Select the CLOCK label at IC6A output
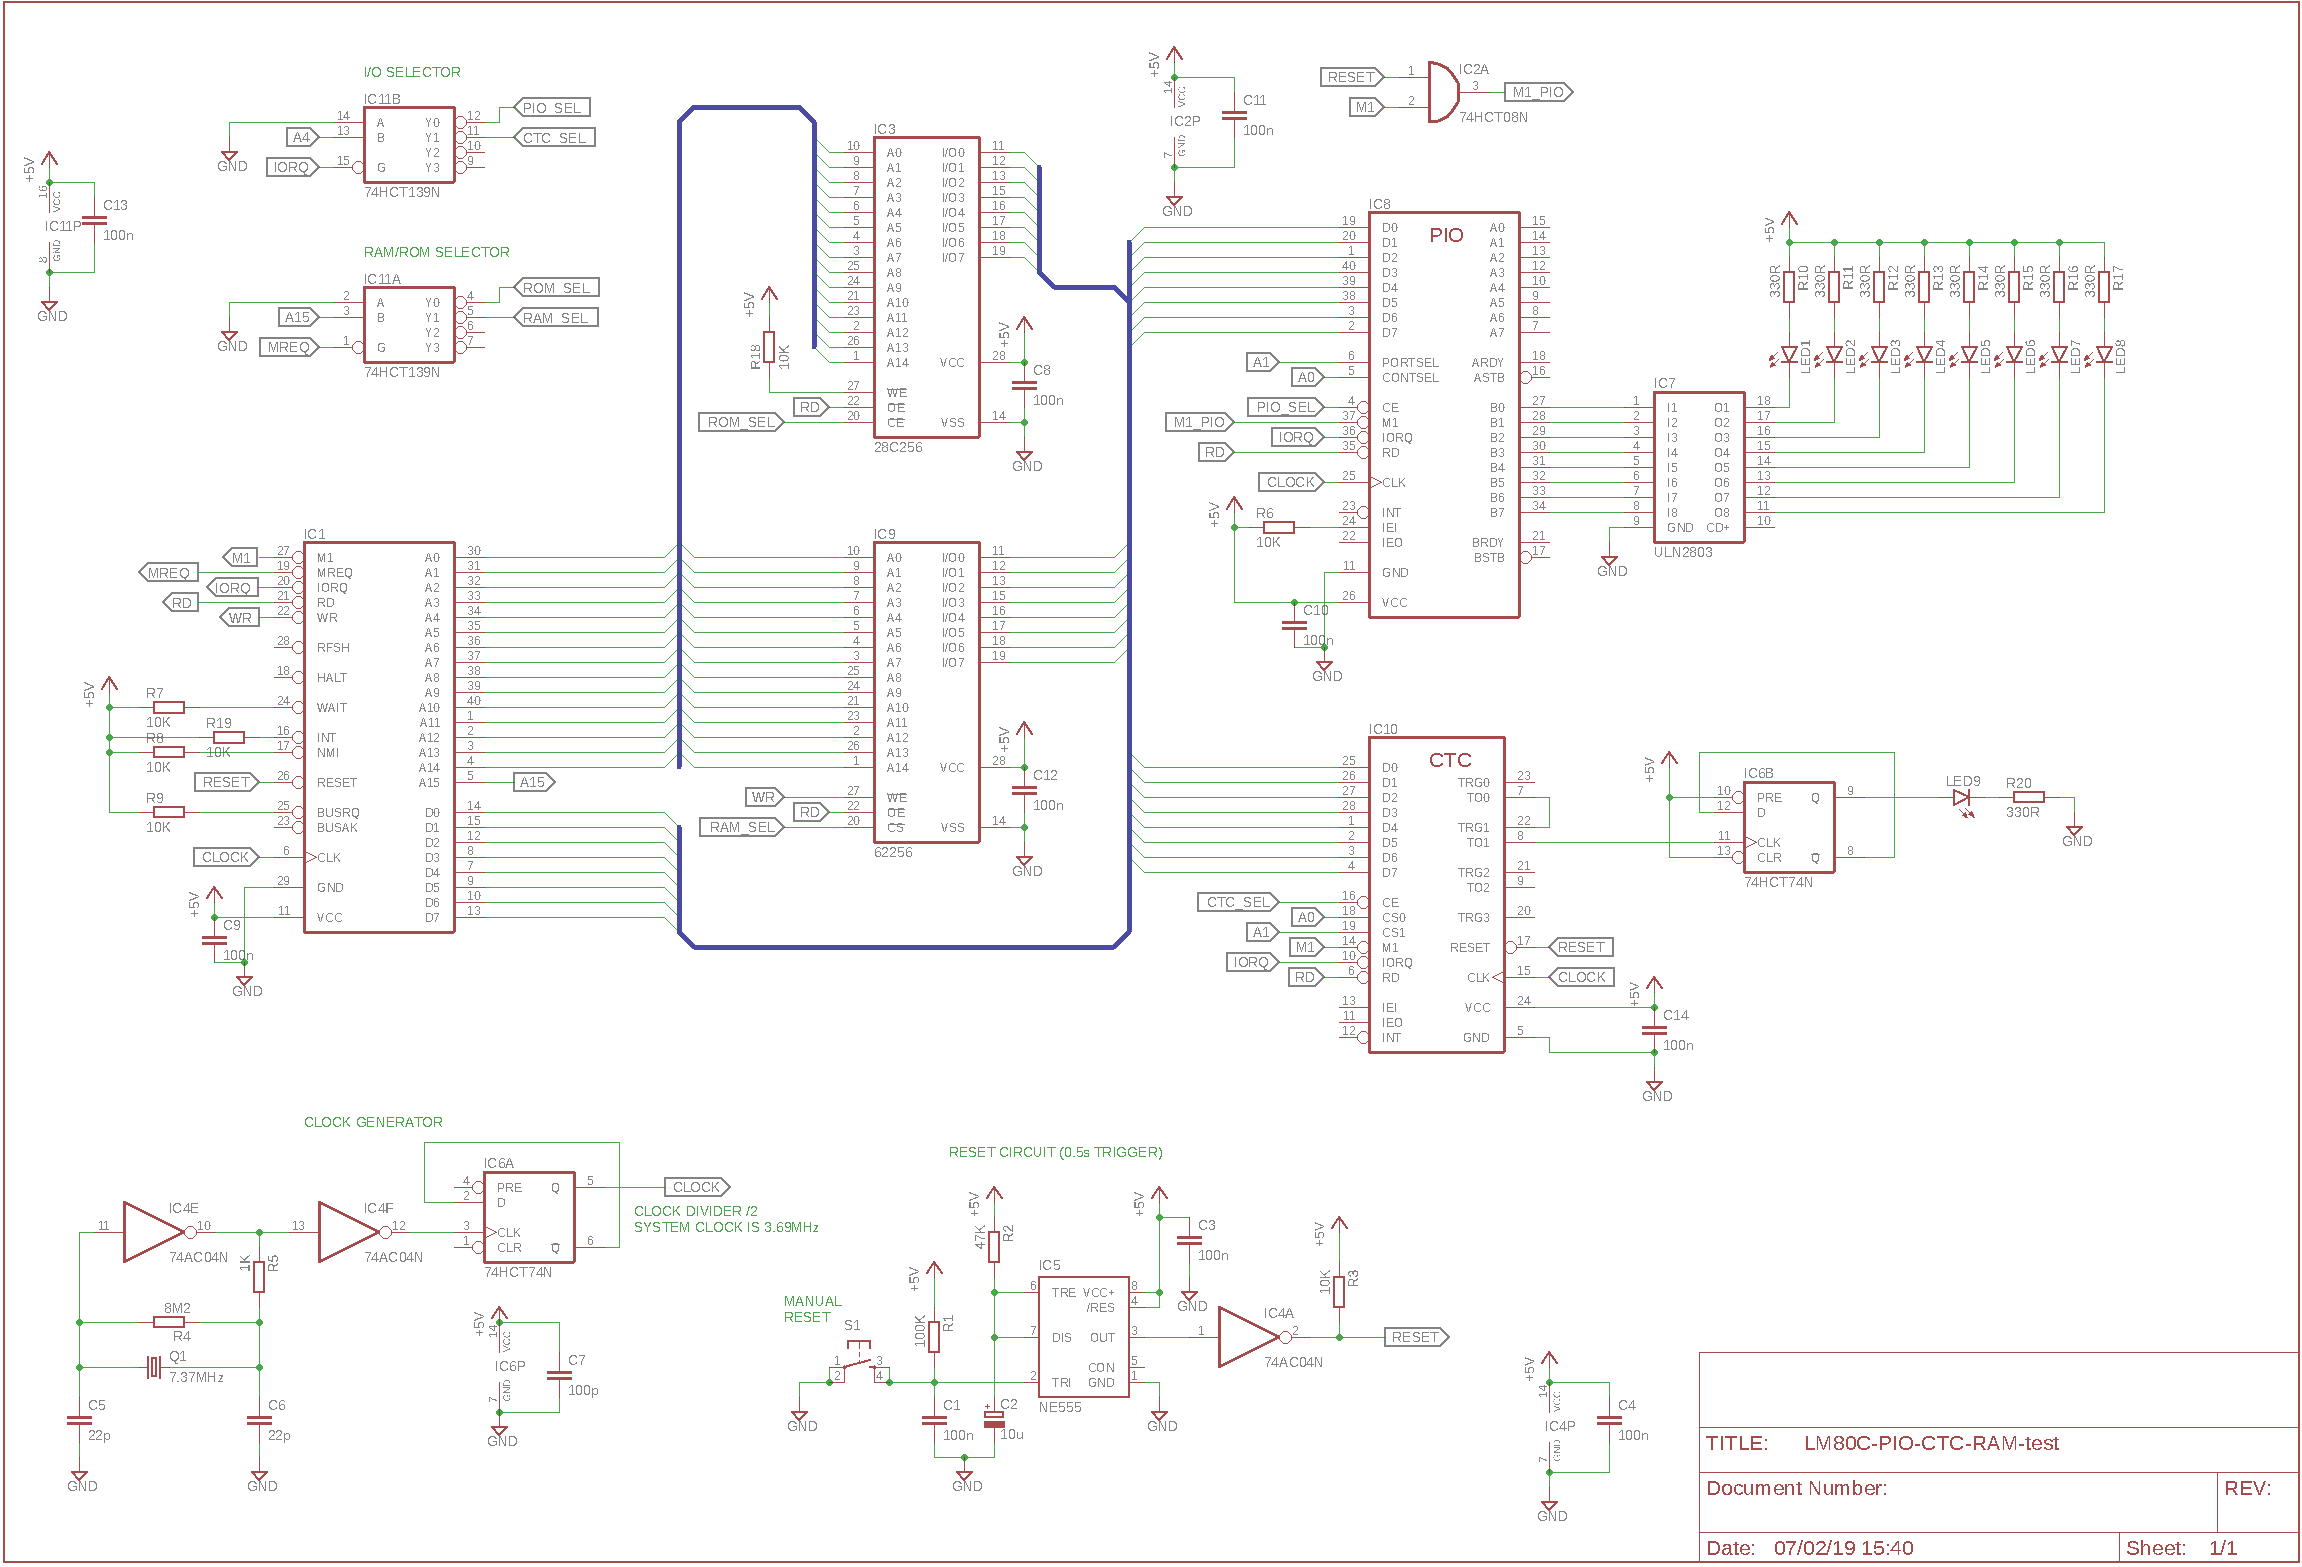Image resolution: width=2302 pixels, height=1567 pixels. coord(696,1187)
